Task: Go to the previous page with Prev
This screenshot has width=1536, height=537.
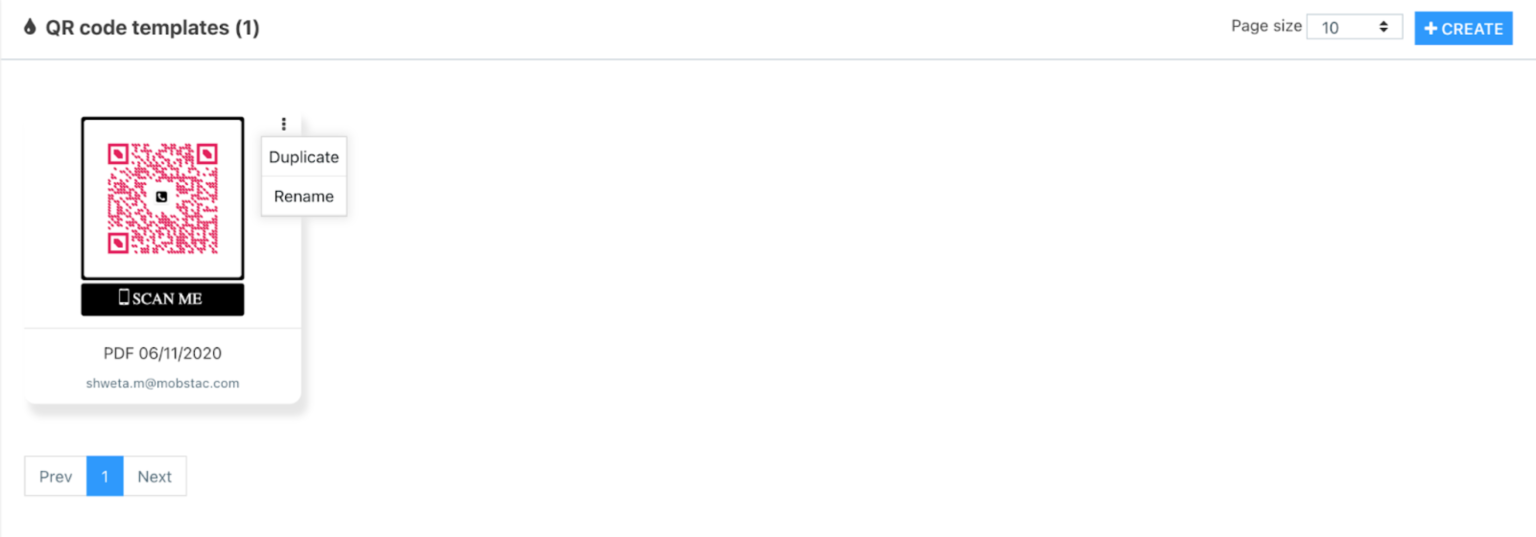Action: pos(56,476)
